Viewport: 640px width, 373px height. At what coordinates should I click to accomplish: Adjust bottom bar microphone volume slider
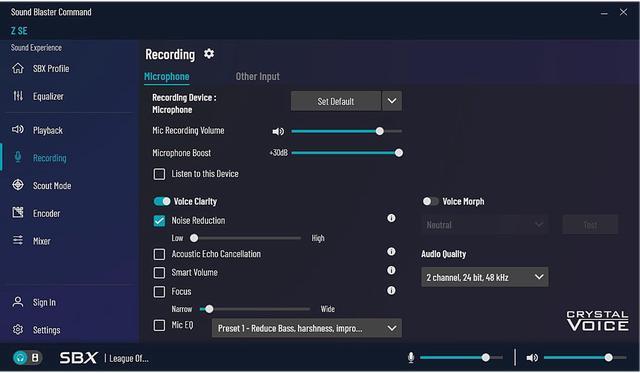tap(461, 358)
